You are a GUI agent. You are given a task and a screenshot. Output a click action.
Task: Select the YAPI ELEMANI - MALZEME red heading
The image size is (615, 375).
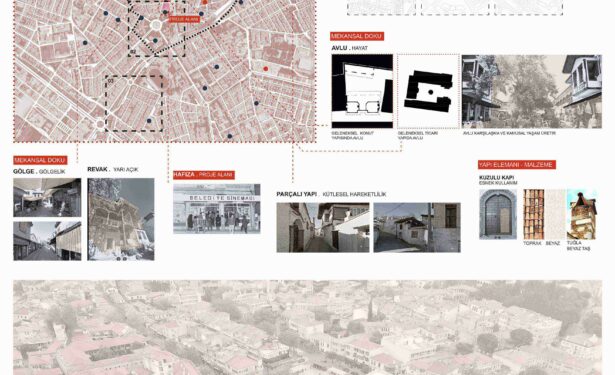click(517, 165)
